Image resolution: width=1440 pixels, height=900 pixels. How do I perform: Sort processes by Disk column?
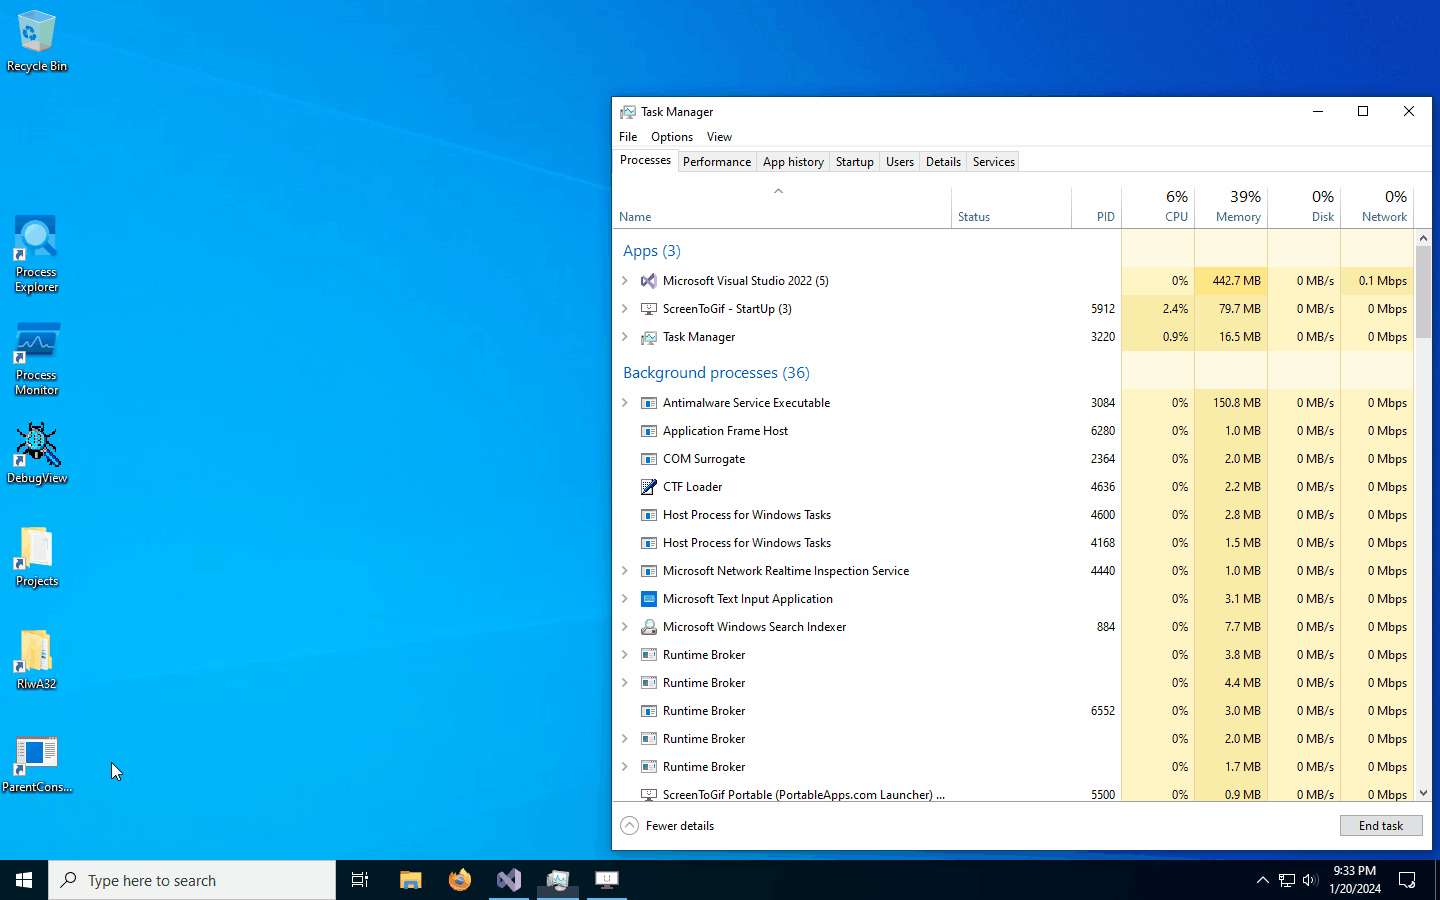1304,208
